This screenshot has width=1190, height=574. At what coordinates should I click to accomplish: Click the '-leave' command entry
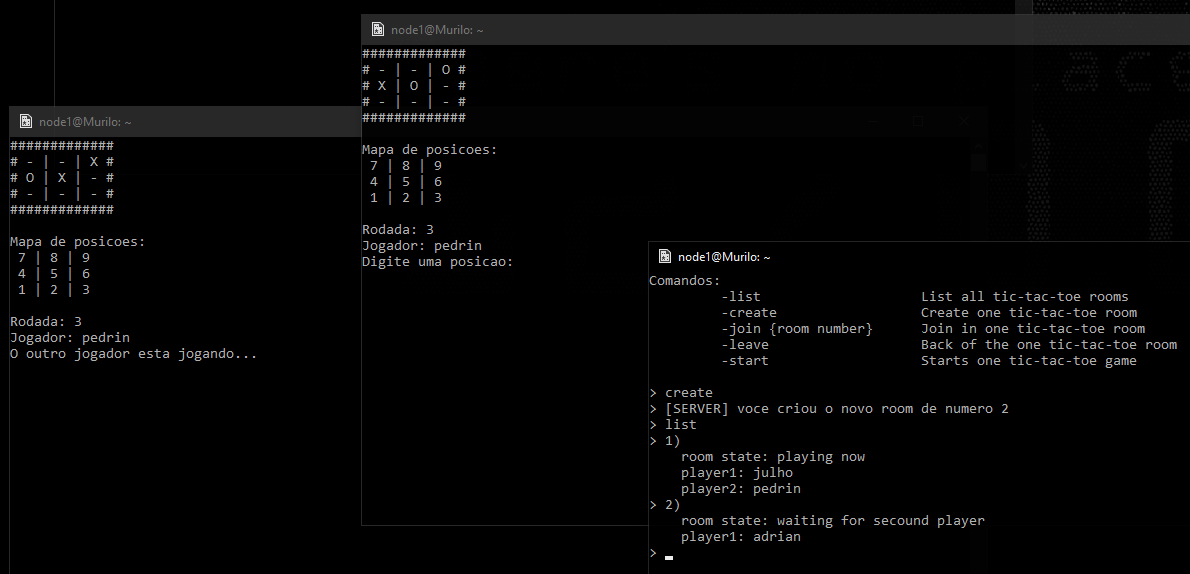pos(745,345)
